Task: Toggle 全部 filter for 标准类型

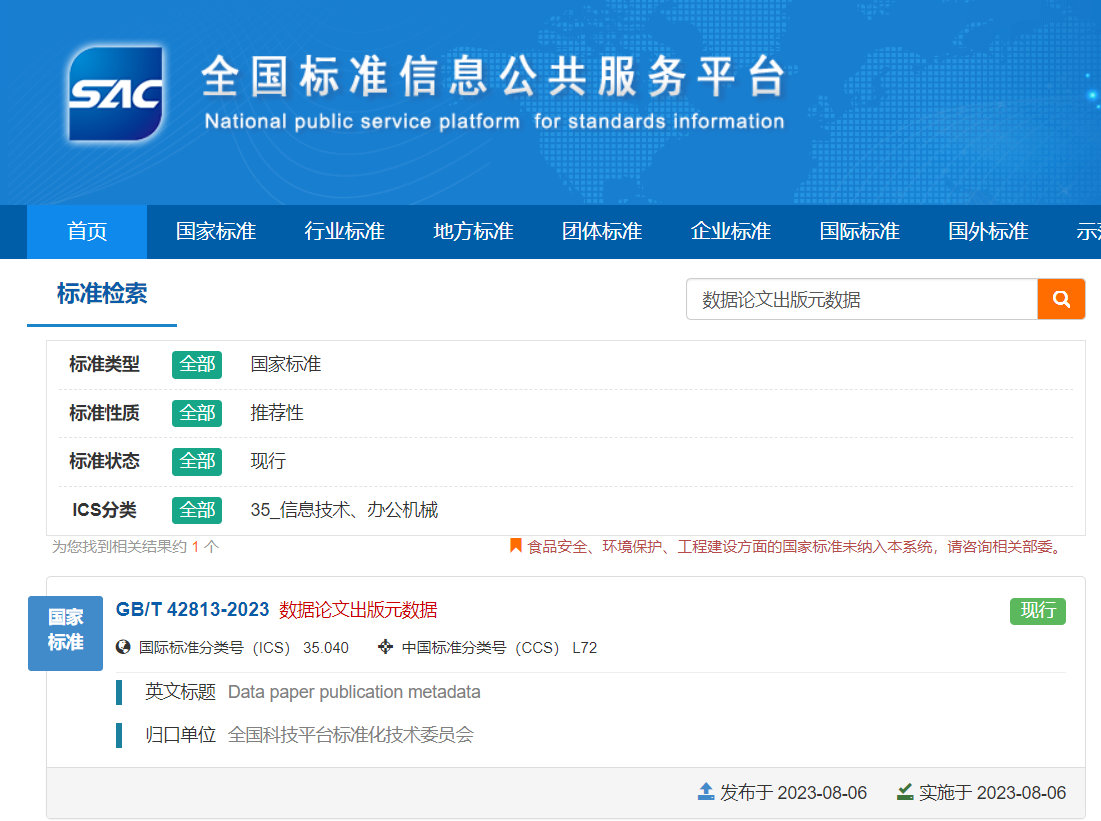Action: [197, 364]
